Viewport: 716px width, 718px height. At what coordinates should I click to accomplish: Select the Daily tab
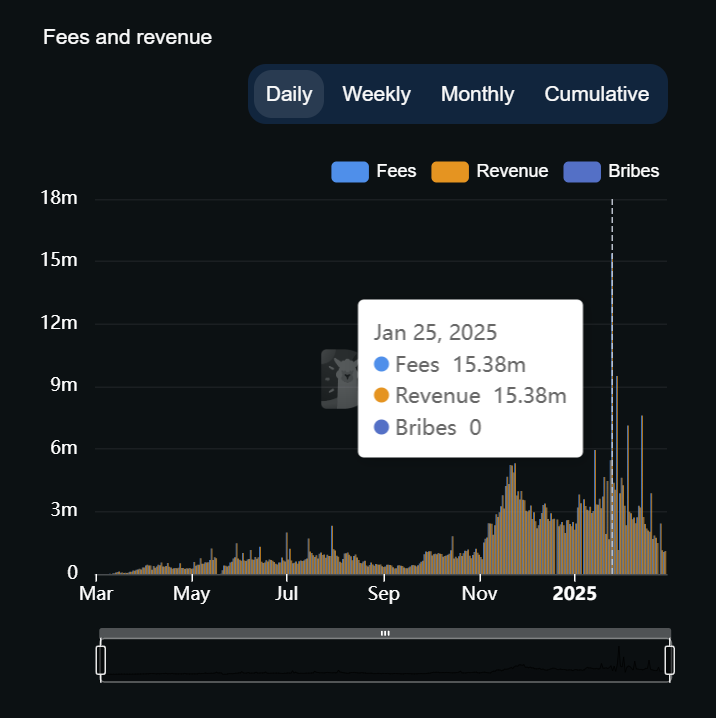[289, 94]
